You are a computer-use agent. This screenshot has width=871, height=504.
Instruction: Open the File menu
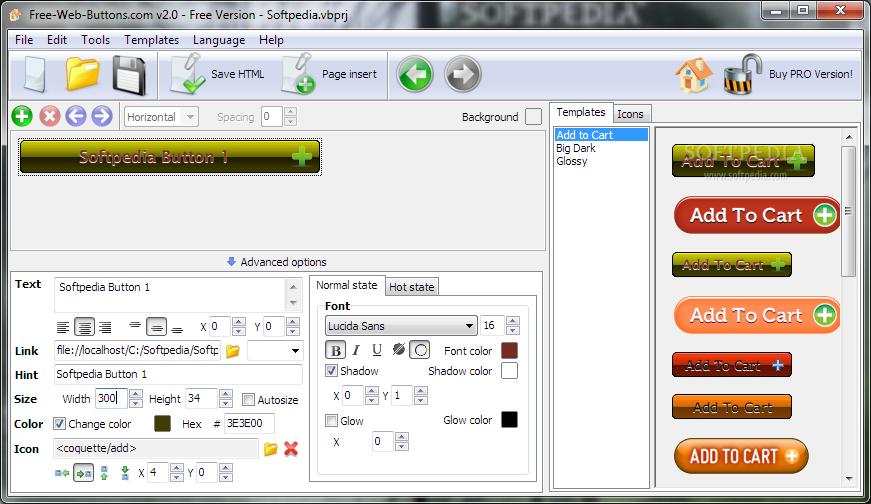tap(24, 40)
